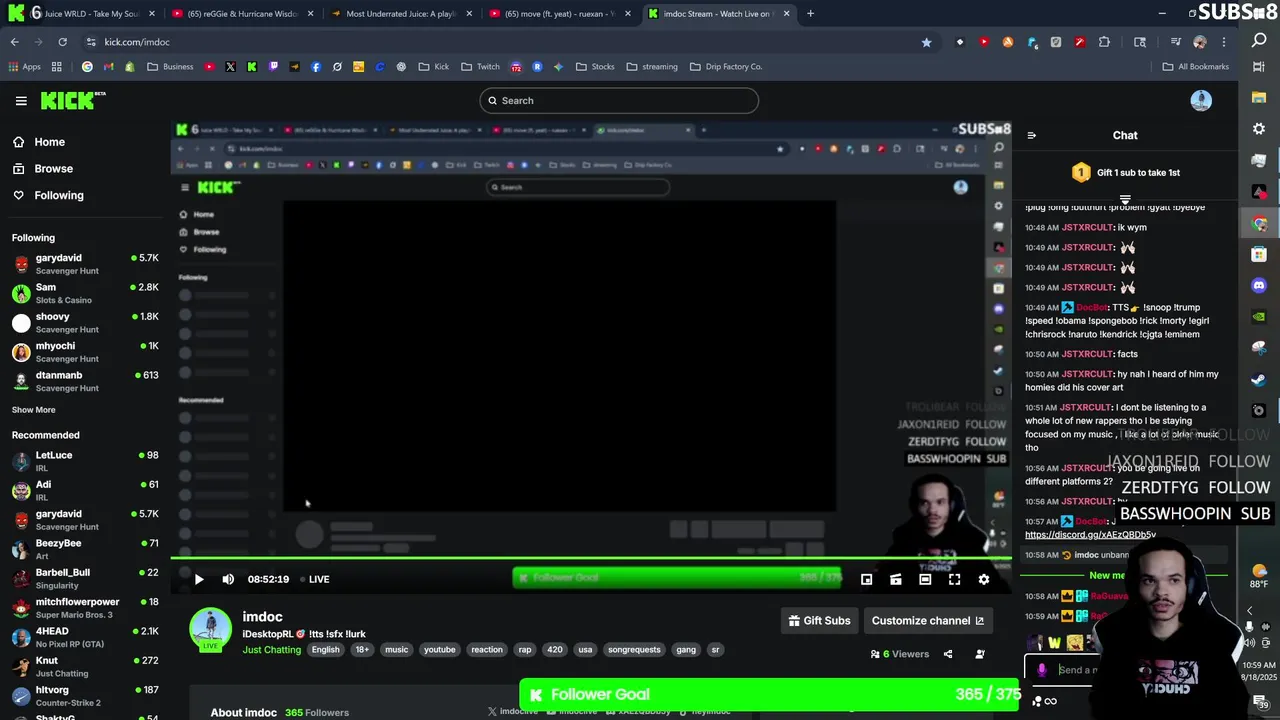The image size is (1280, 720).
Task: Expand the streaming bookmarks folder
Action: click(652, 67)
